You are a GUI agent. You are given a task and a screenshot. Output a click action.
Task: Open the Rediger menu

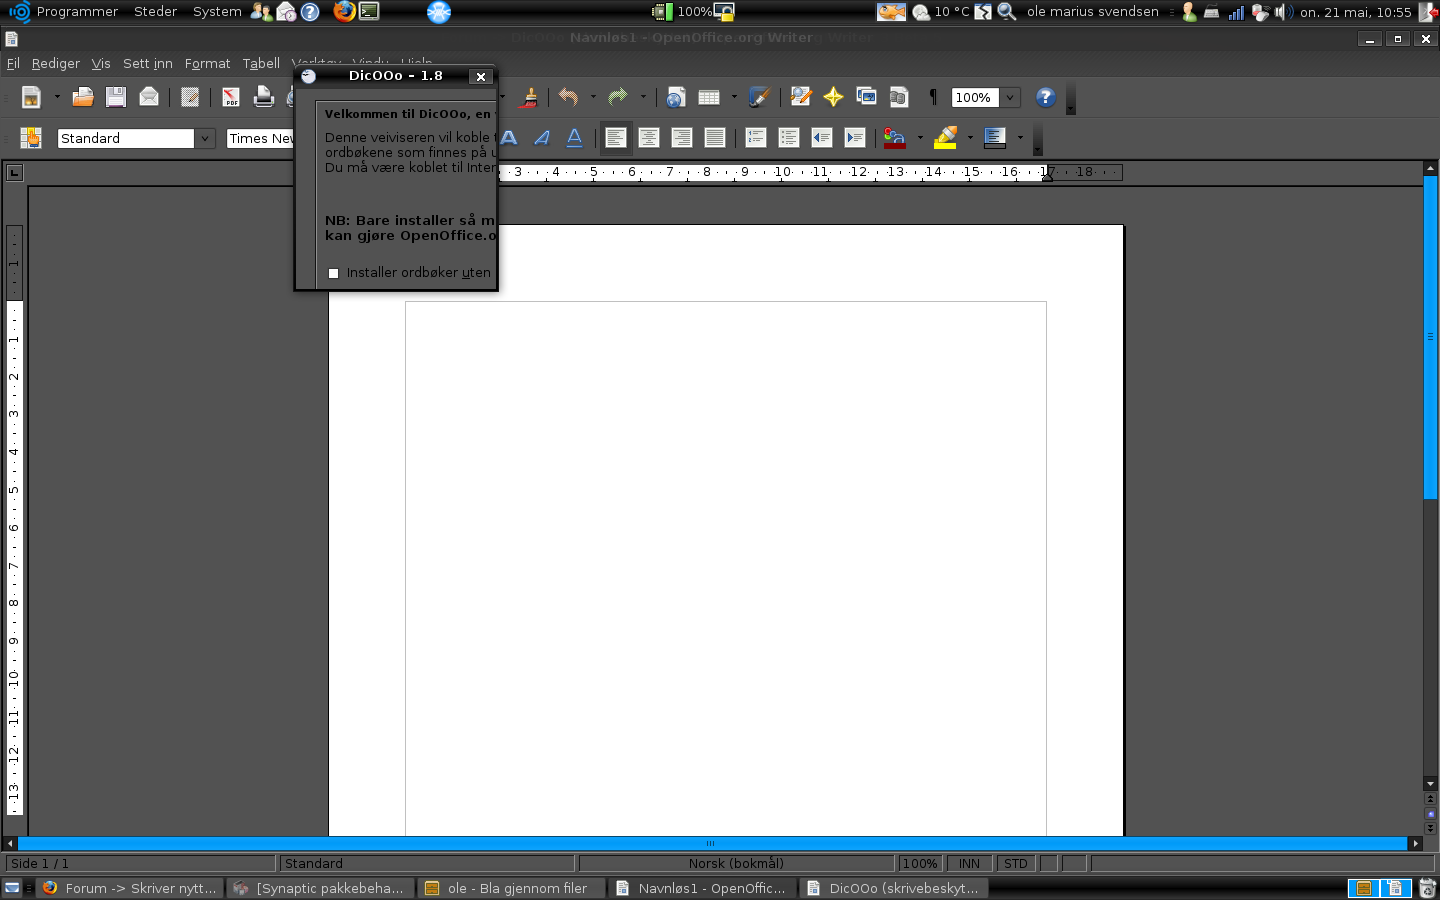click(55, 63)
